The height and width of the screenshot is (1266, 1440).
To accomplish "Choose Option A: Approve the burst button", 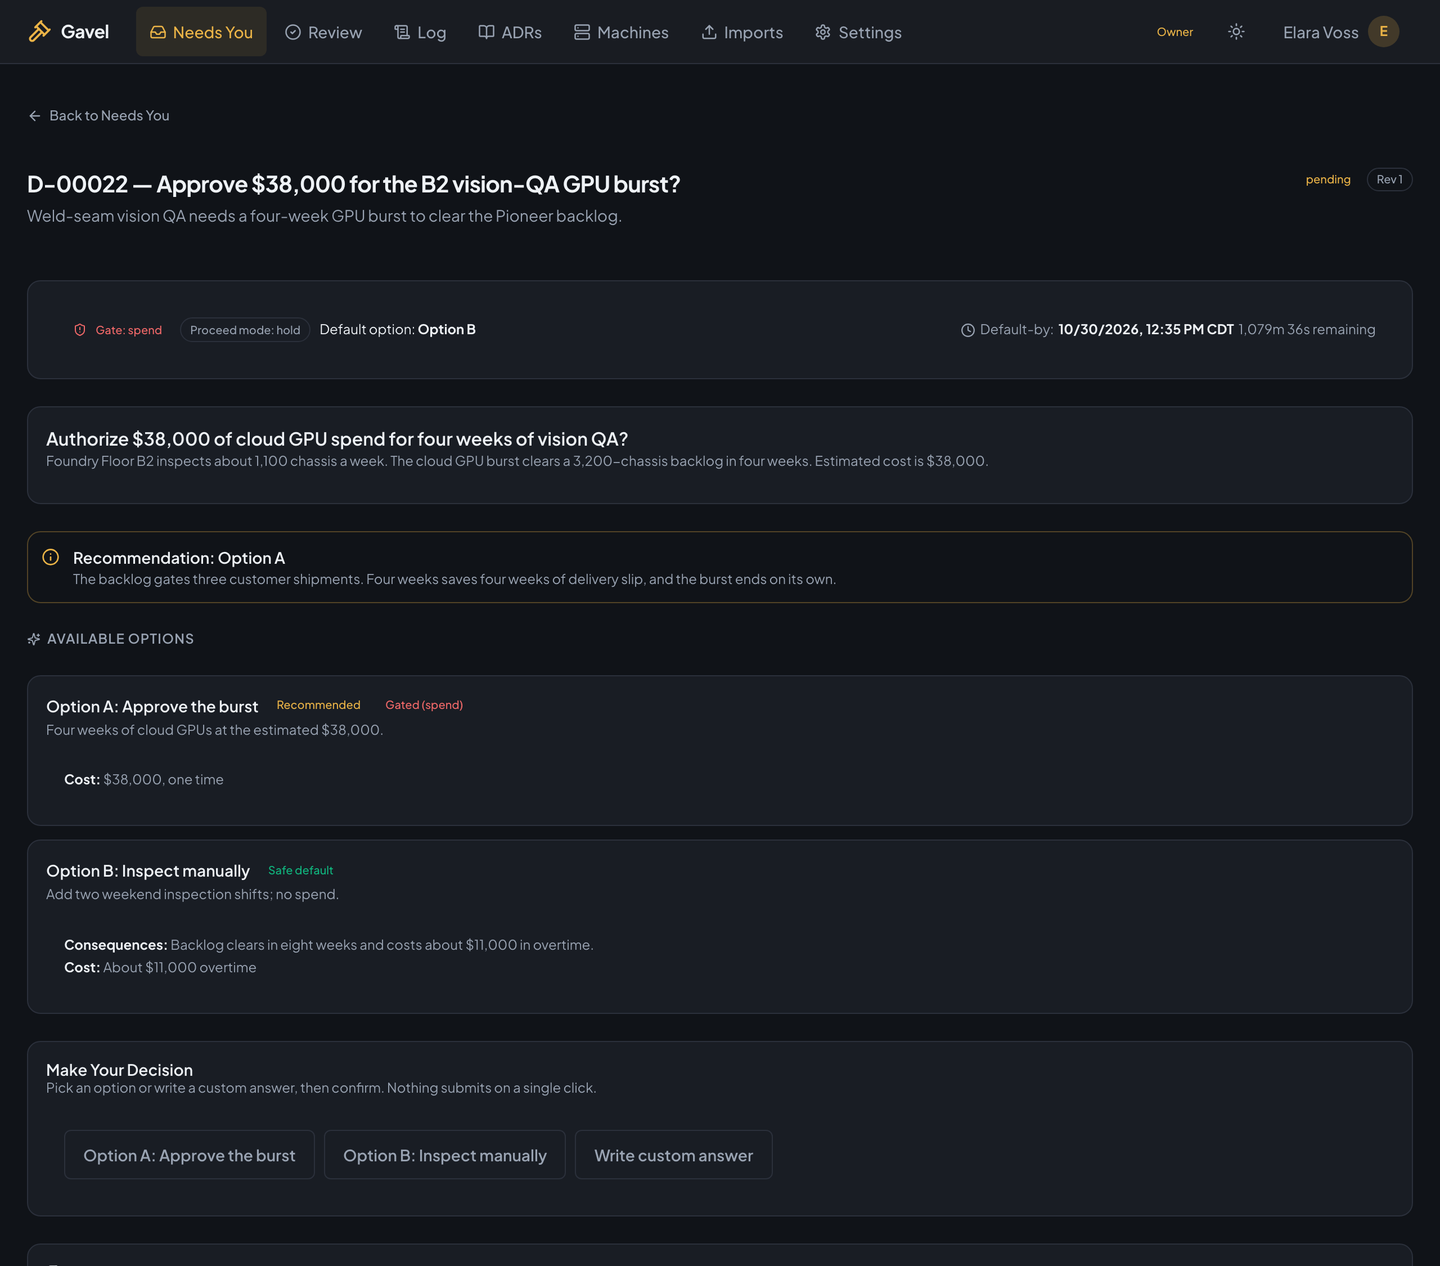I will point(189,1155).
